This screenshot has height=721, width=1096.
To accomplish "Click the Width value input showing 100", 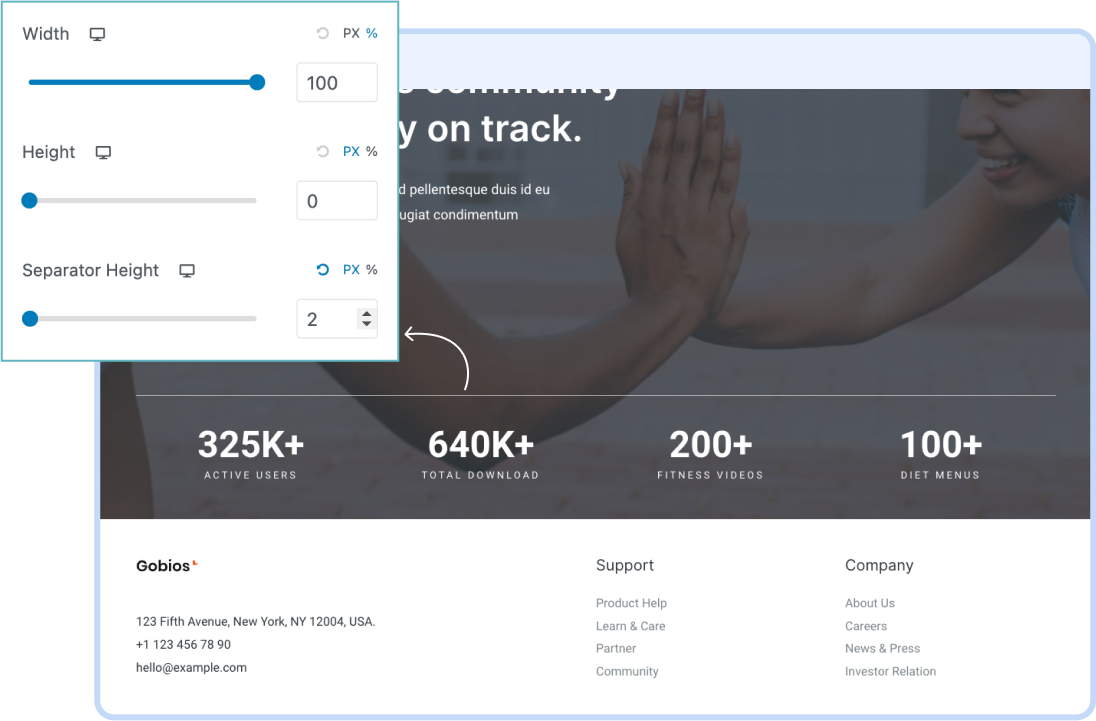I will pyautogui.click(x=337, y=82).
